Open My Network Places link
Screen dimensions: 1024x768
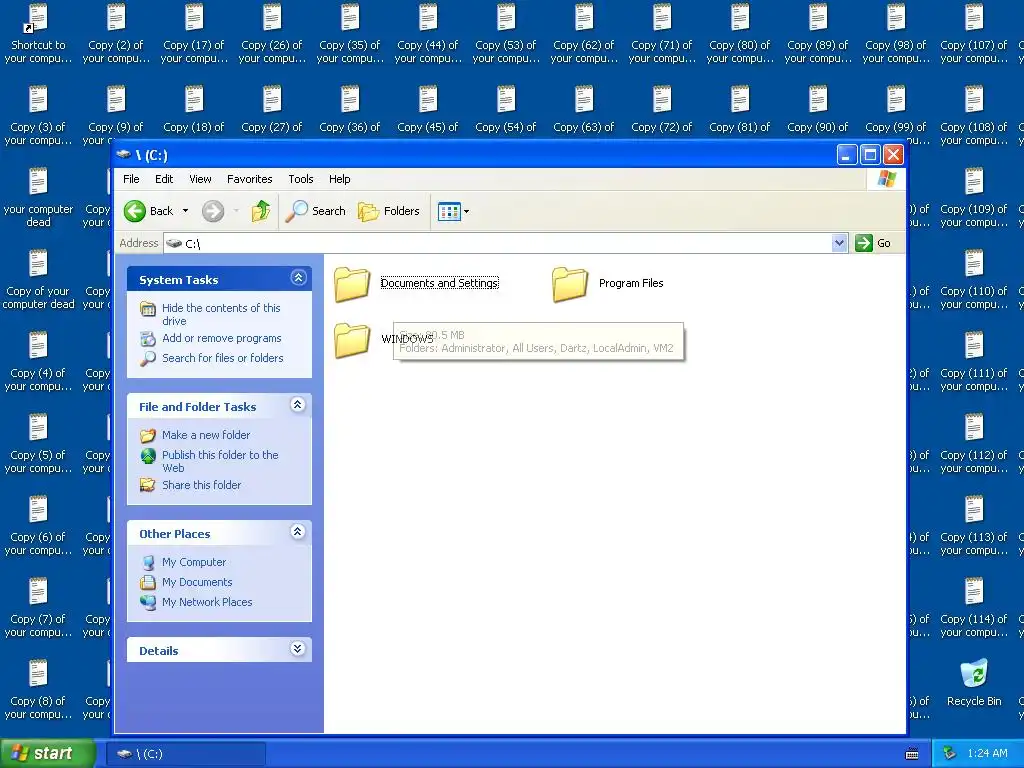[x=207, y=602]
